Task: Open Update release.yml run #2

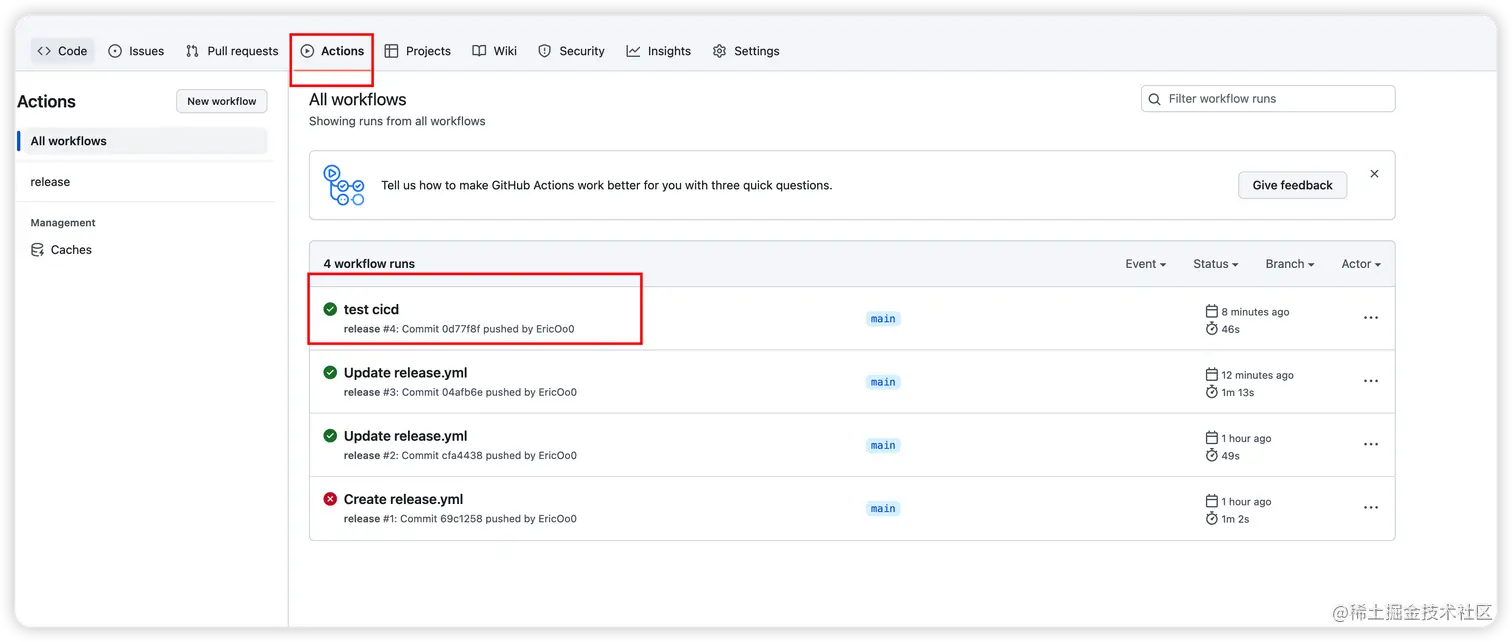Action: point(405,436)
